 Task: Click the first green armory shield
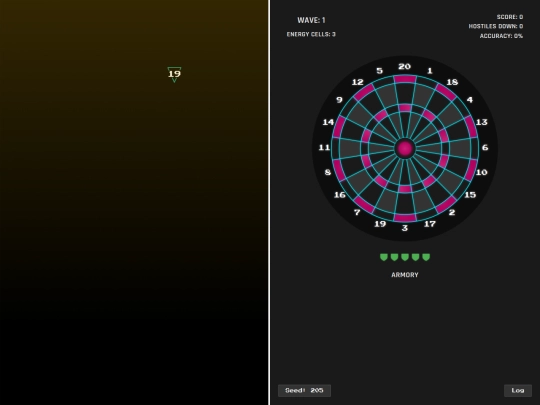click(384, 257)
